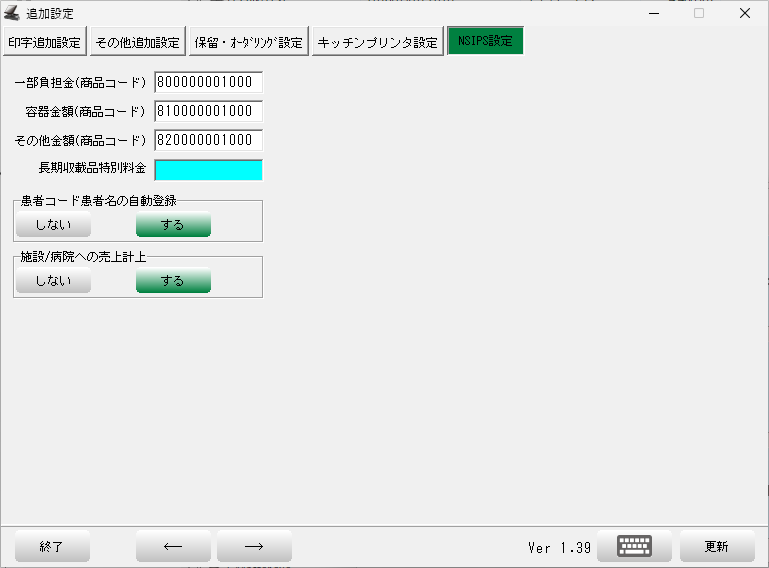Click the right arrow navigation button

coord(254,546)
